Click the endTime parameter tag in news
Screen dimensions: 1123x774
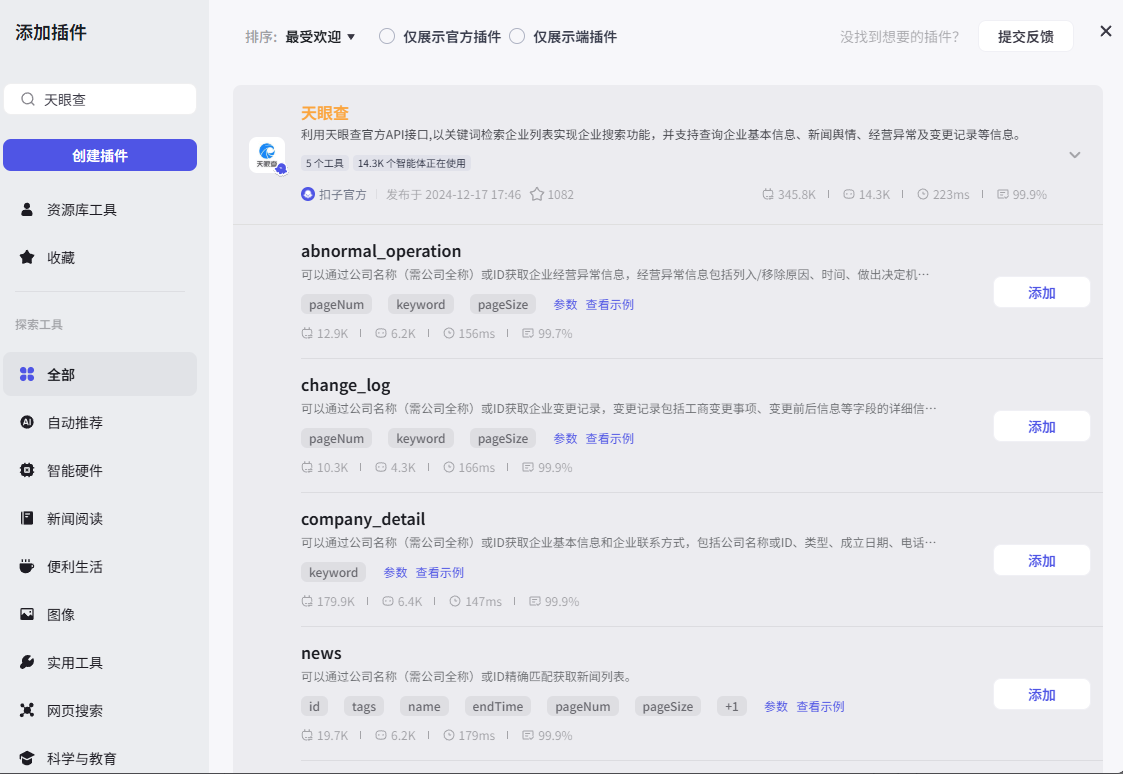tap(497, 706)
